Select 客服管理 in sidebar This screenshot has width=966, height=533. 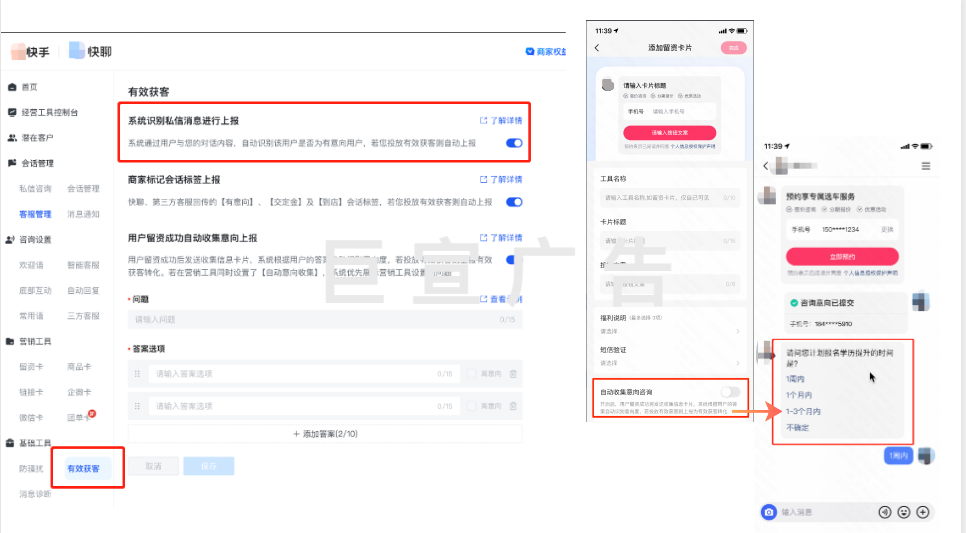click(x=35, y=214)
